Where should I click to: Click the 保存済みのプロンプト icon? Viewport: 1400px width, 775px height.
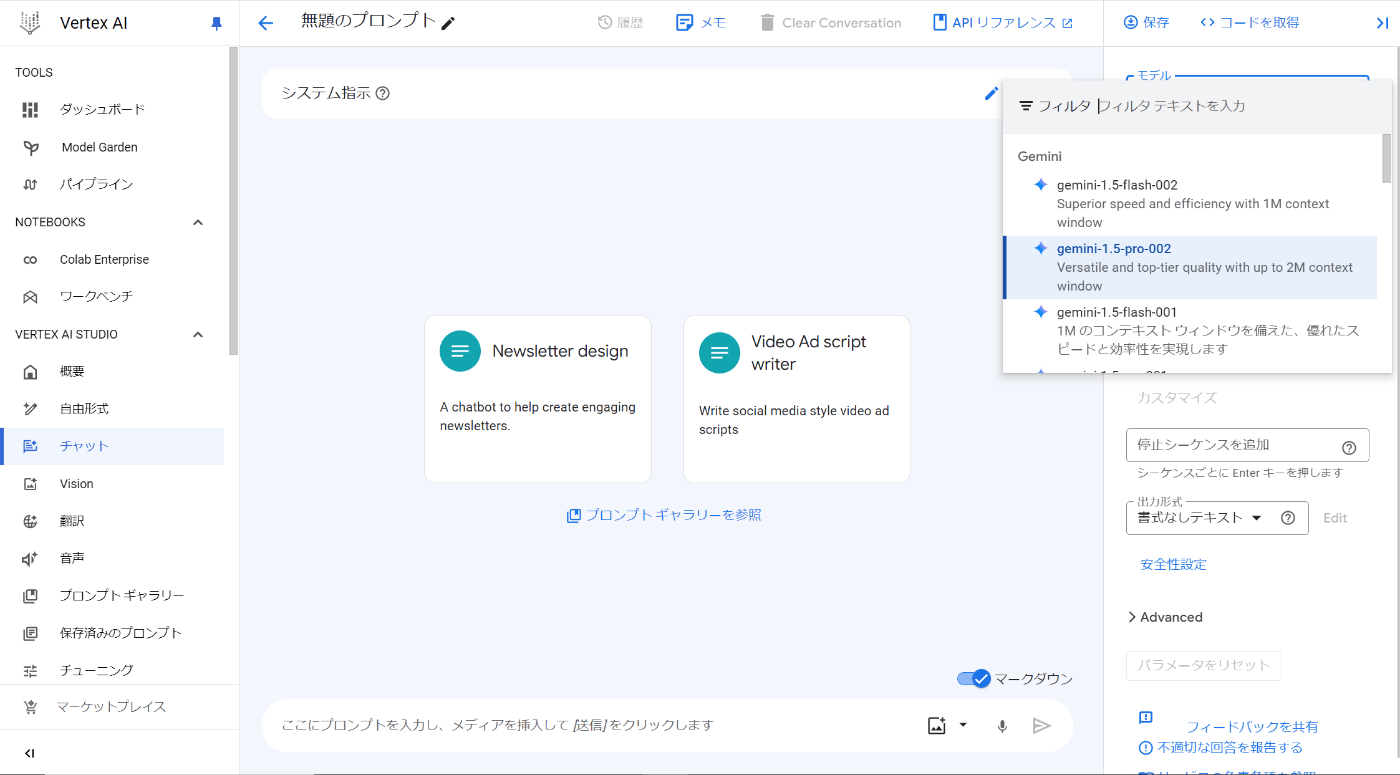(30, 633)
